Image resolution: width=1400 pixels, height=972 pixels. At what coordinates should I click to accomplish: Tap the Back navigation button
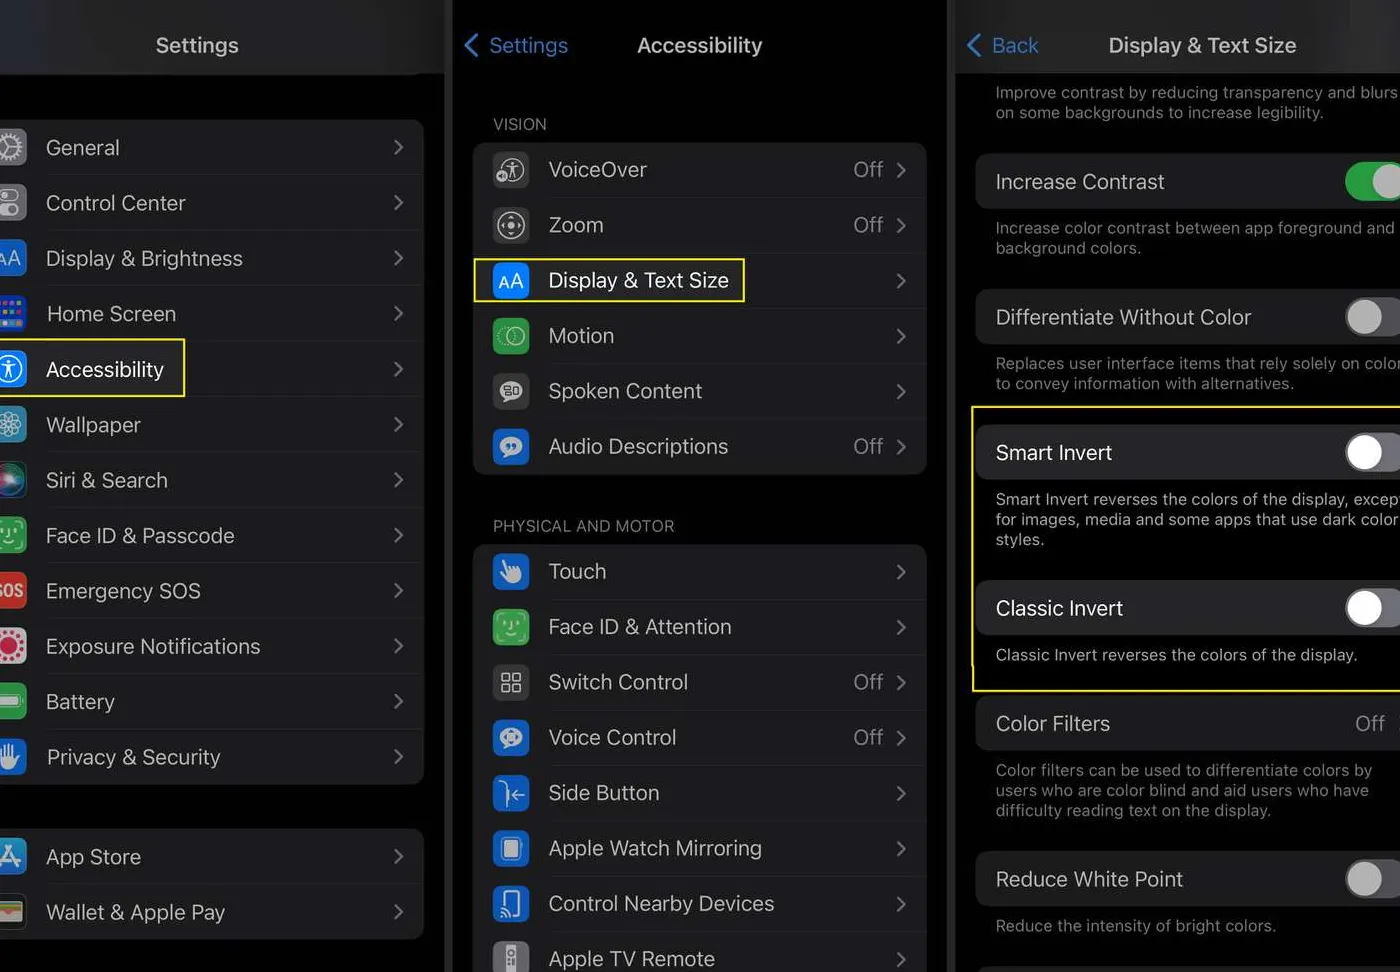tap(1002, 45)
